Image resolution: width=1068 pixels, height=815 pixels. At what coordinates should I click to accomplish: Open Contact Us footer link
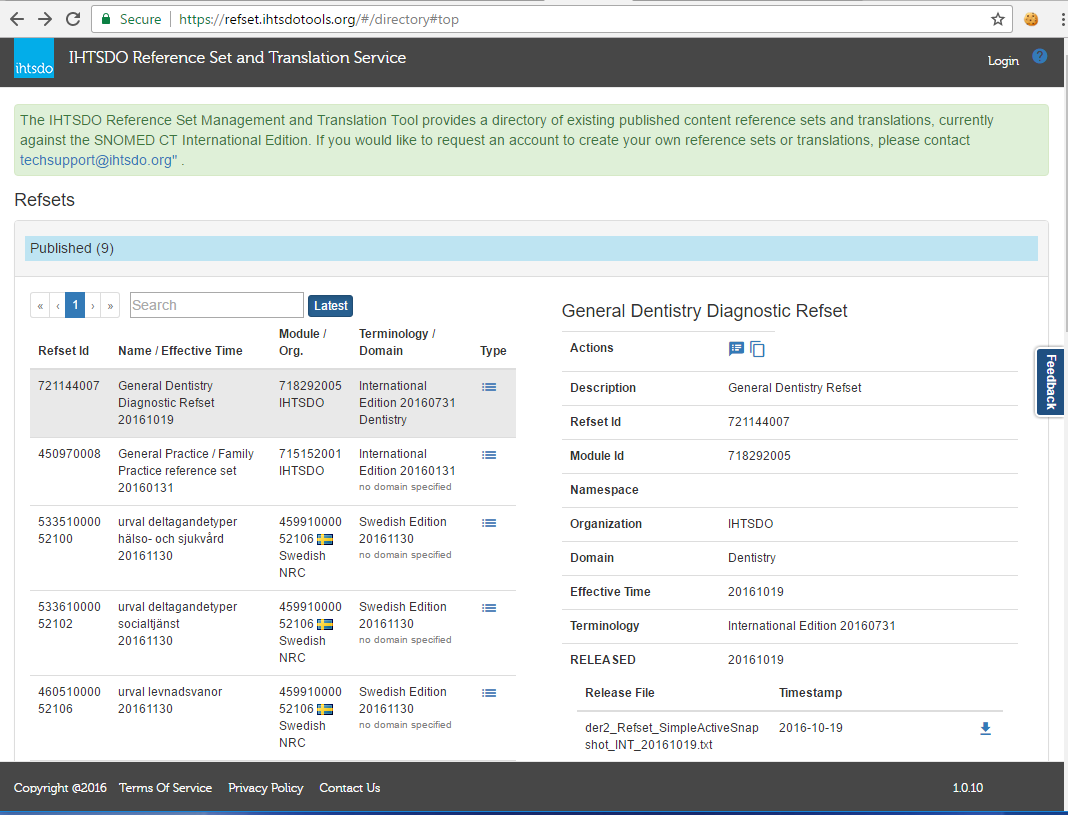coord(349,788)
